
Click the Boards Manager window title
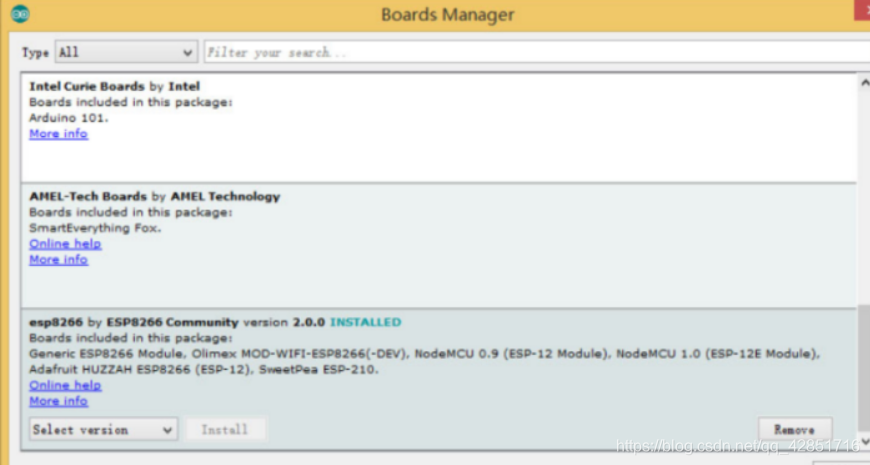coord(447,14)
